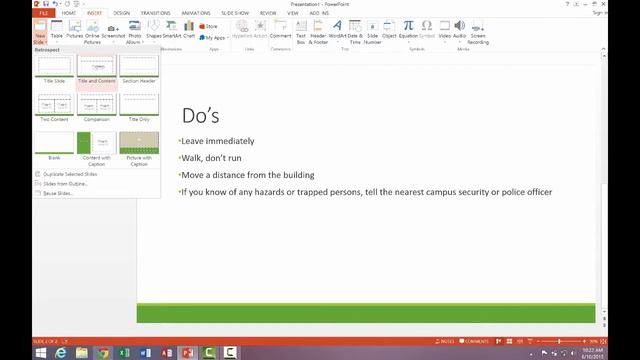Screen dimensions: 640x360
Task: Click the Audio speaker icon
Action: tap(459, 26)
